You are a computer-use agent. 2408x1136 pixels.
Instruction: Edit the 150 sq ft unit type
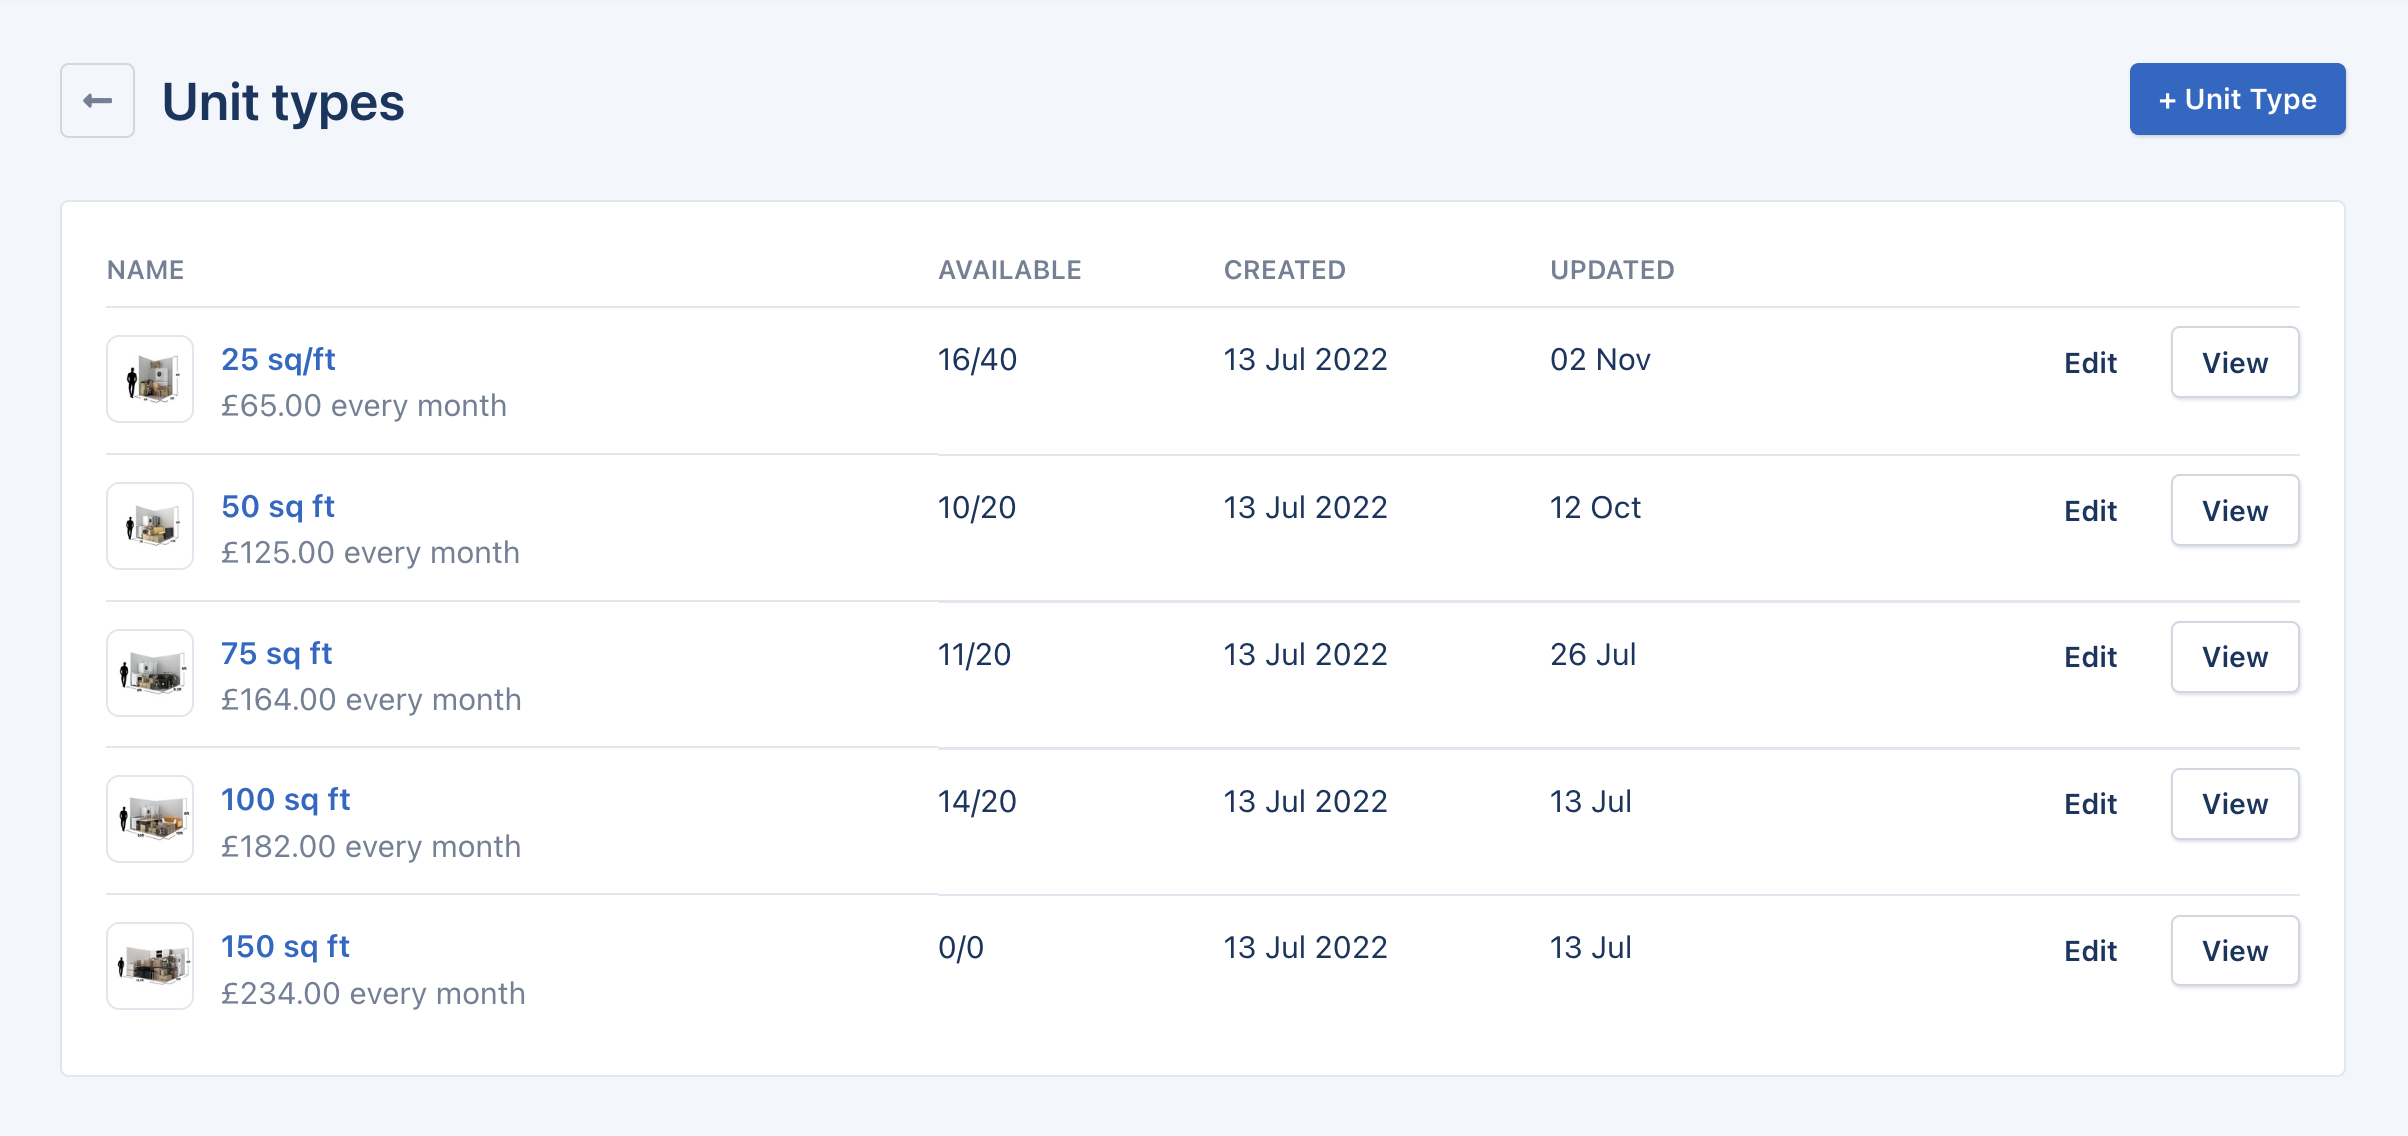(2090, 951)
